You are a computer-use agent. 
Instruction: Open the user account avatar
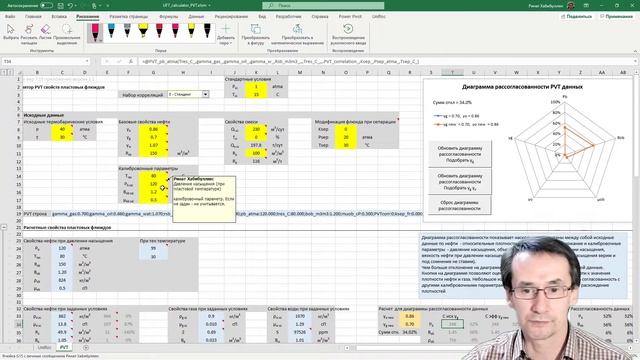(x=571, y=6)
